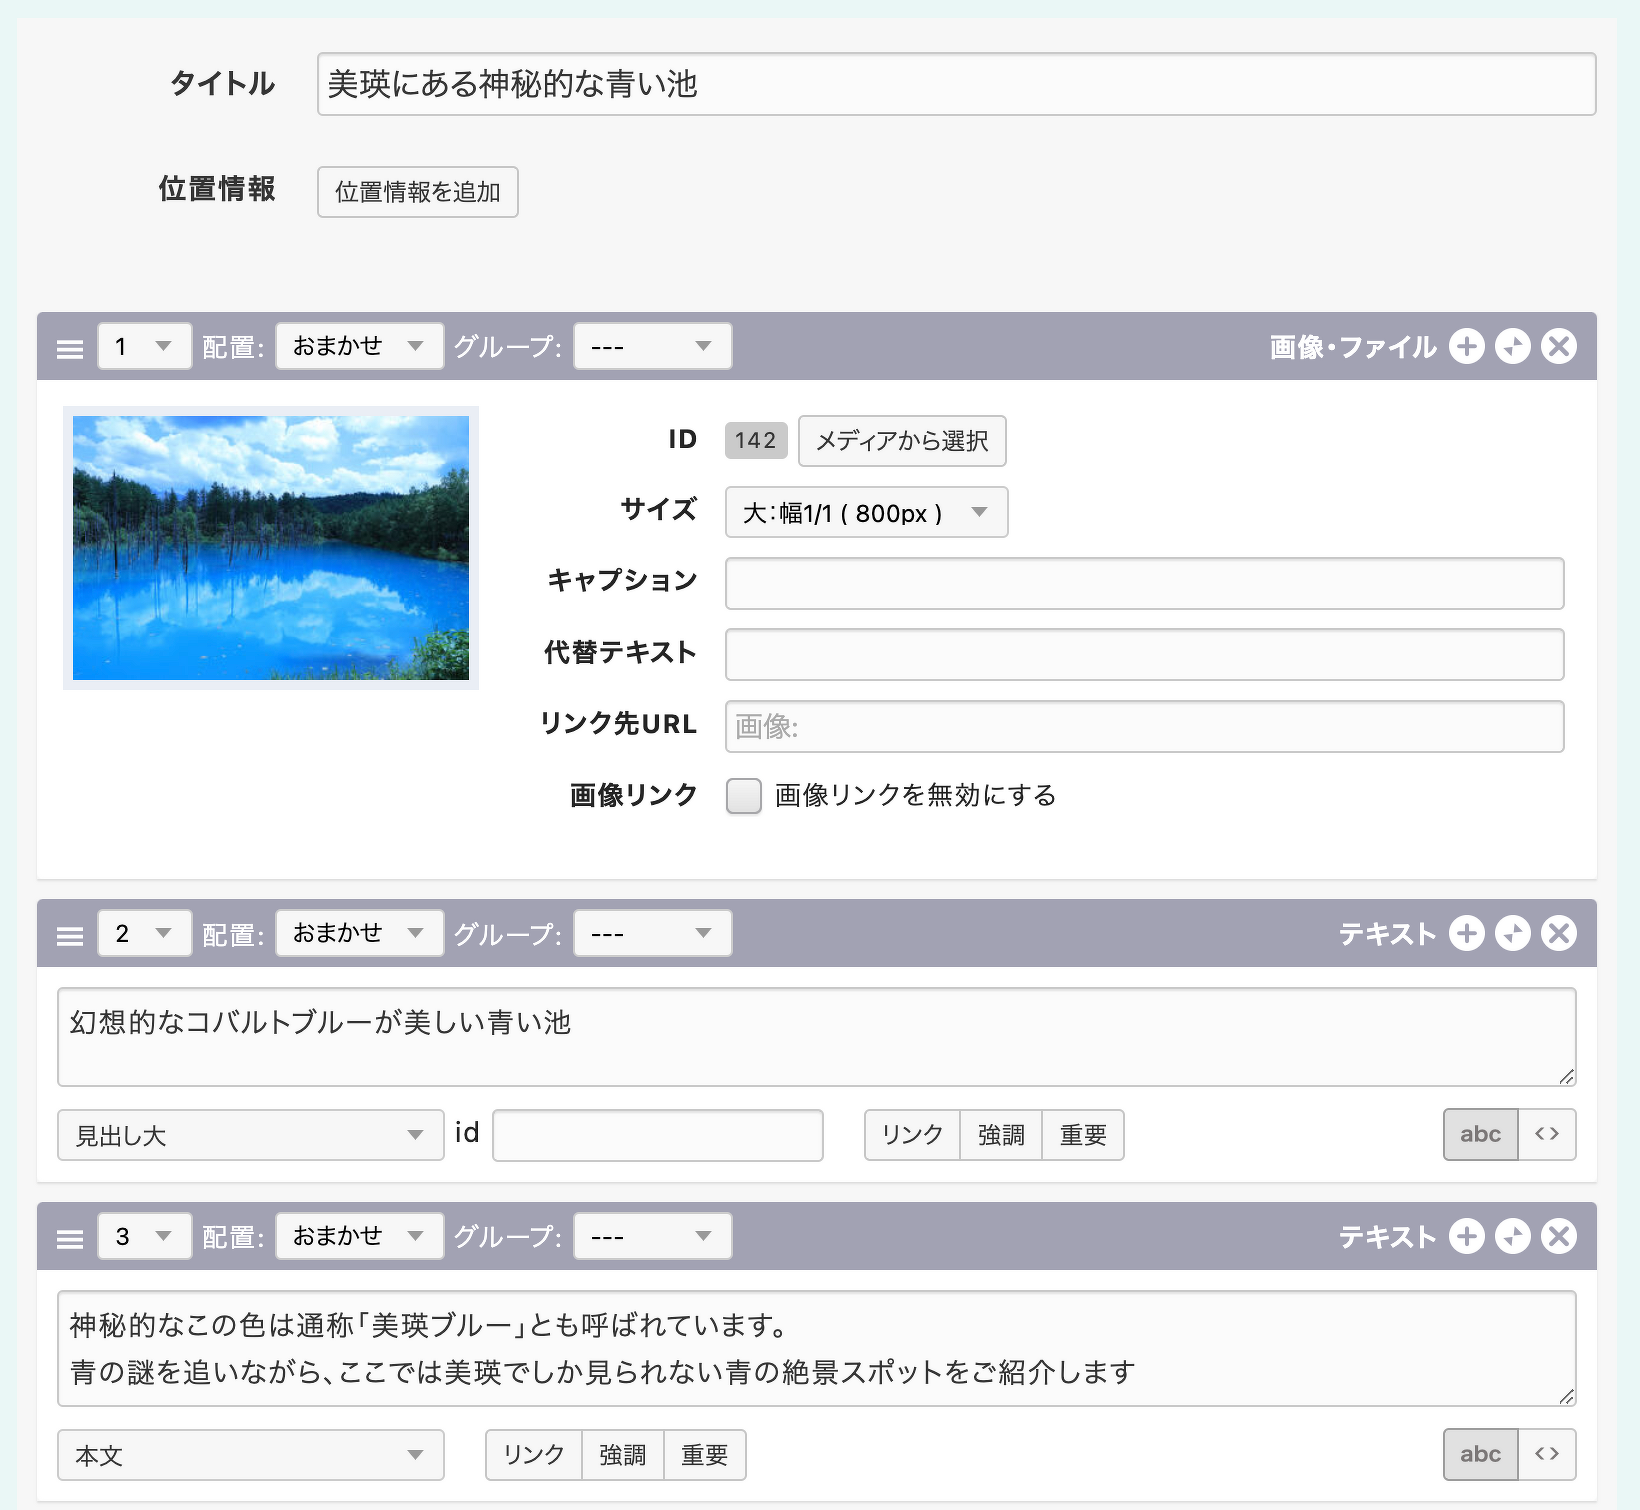Click the 位置情報を追加 button
Screen dimensions: 1640x1510
pyautogui.click(x=417, y=192)
